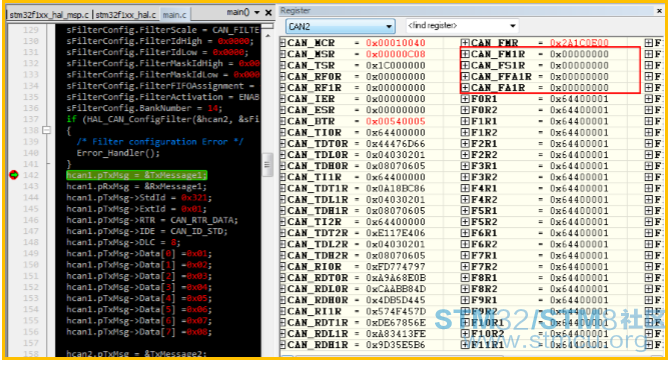Click the code line hcan1.pRxMsg = &RxMessage1
Image resolution: width=672 pixels, height=365 pixels.
[x=136, y=186]
